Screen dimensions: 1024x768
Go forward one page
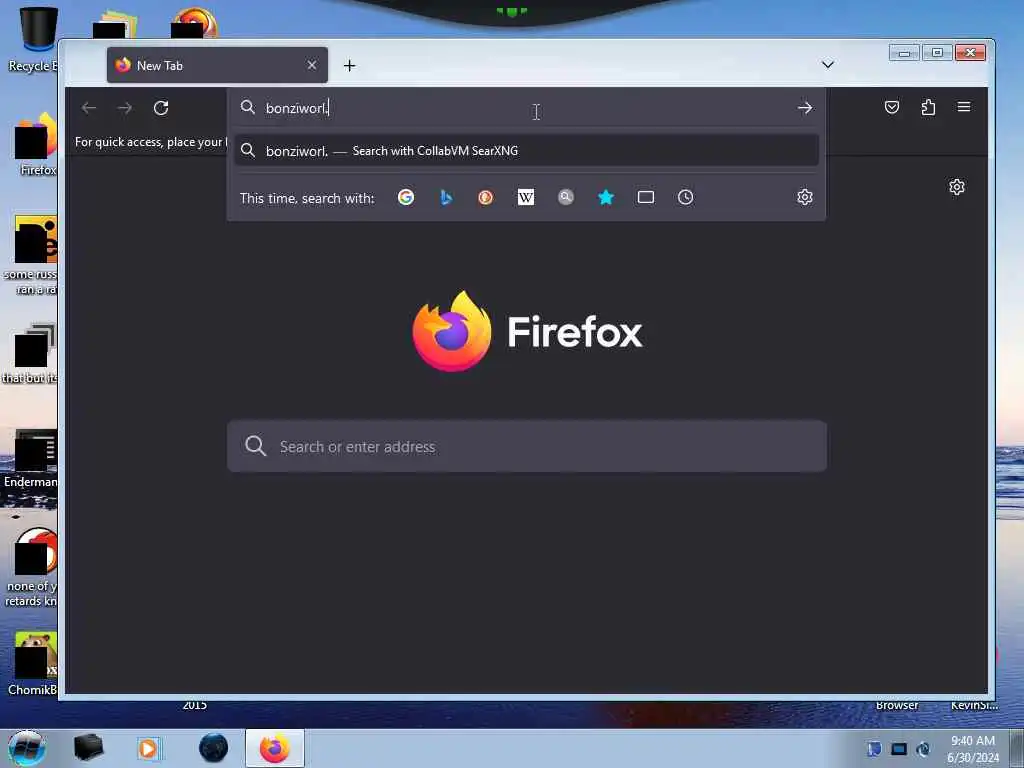(125, 108)
